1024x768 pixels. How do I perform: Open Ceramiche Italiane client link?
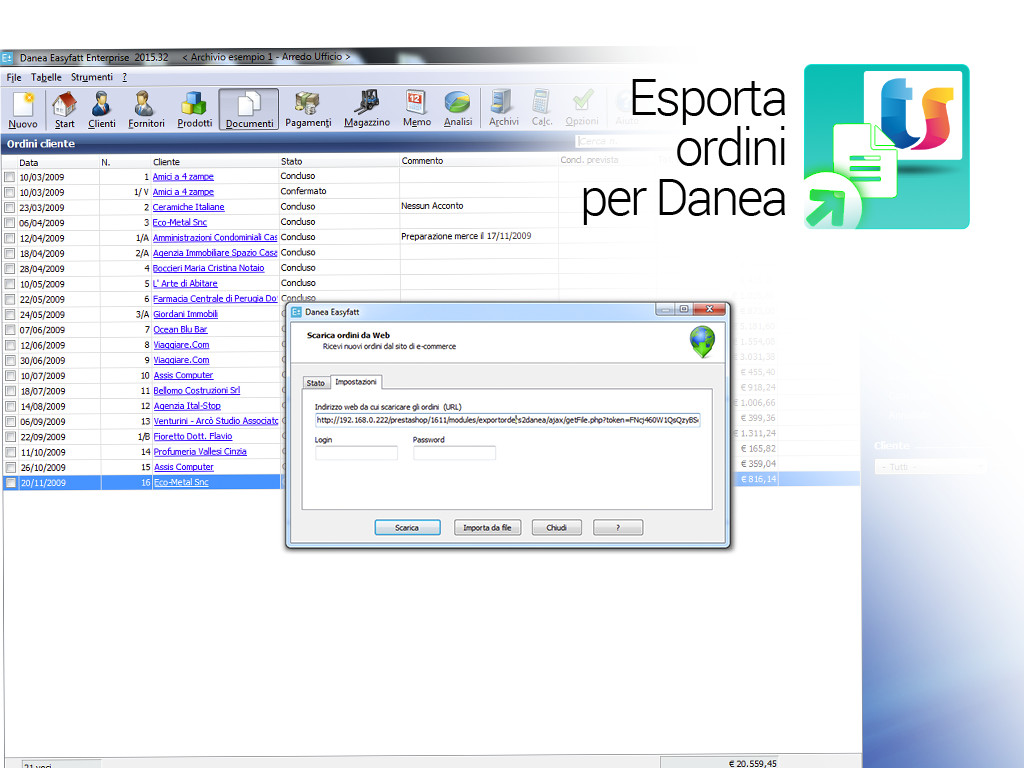pyautogui.click(x=188, y=207)
